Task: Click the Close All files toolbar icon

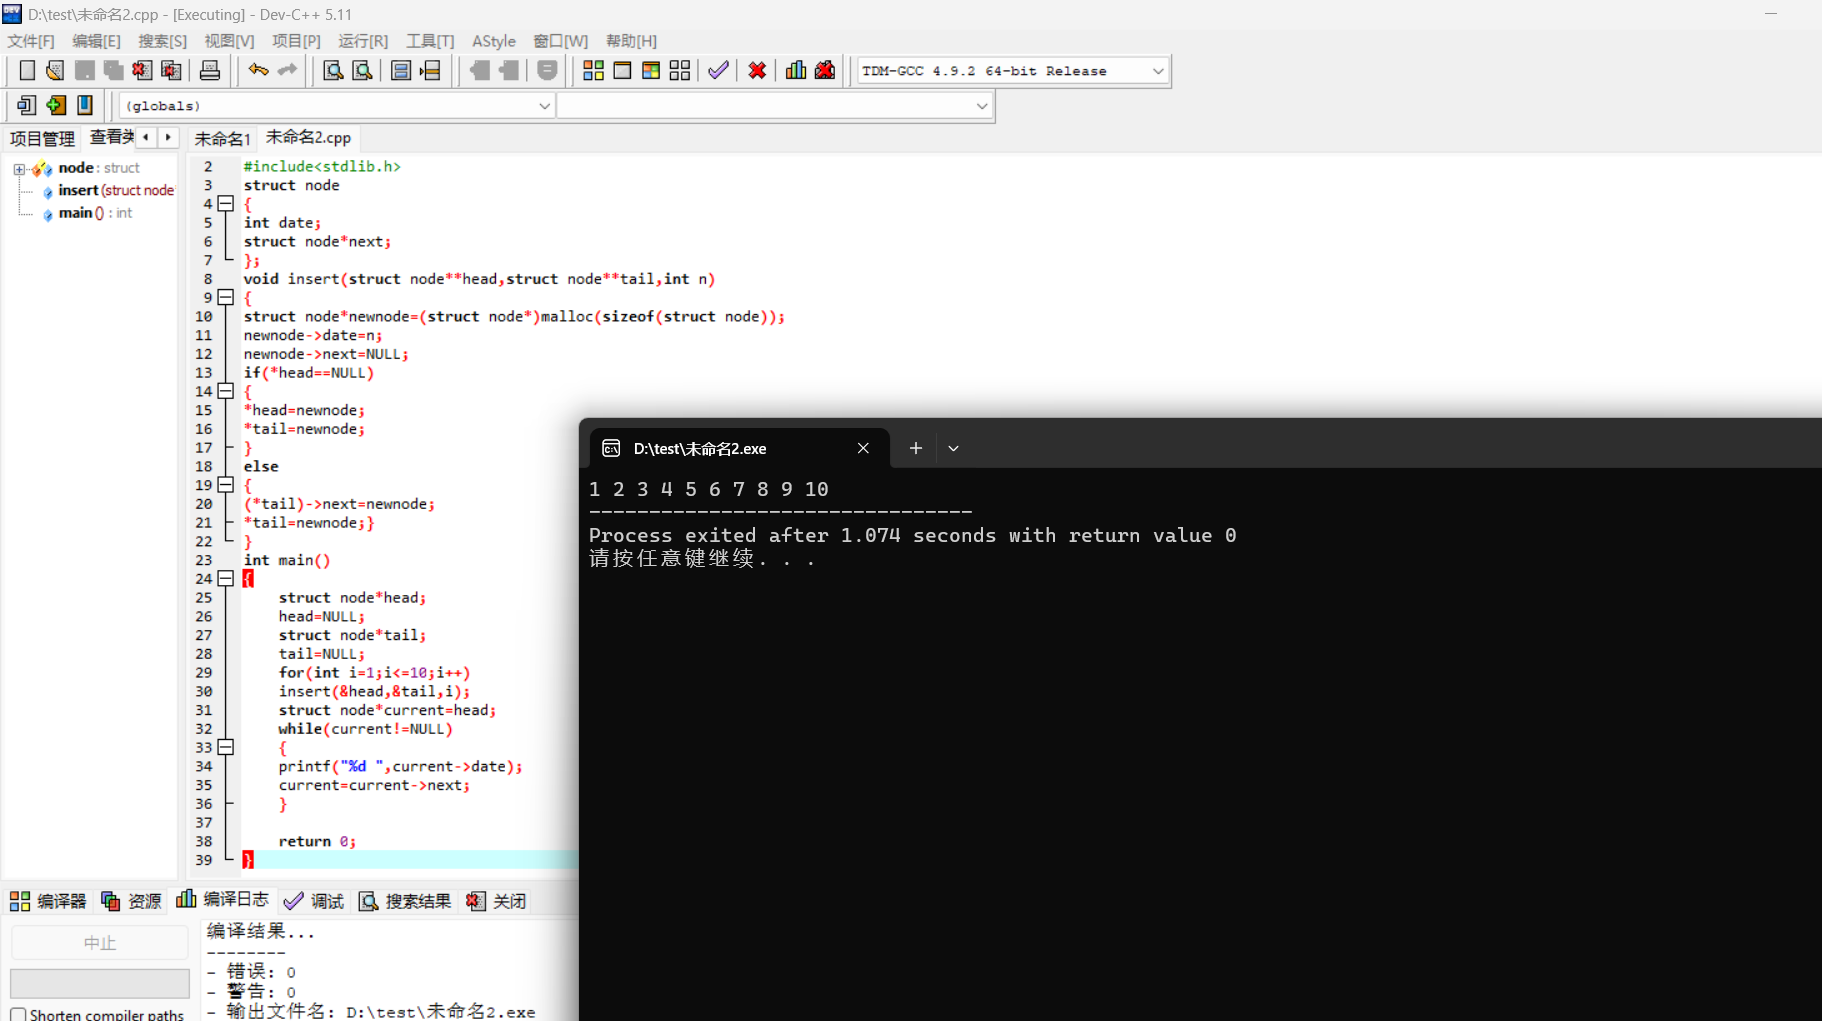Action: (171, 70)
